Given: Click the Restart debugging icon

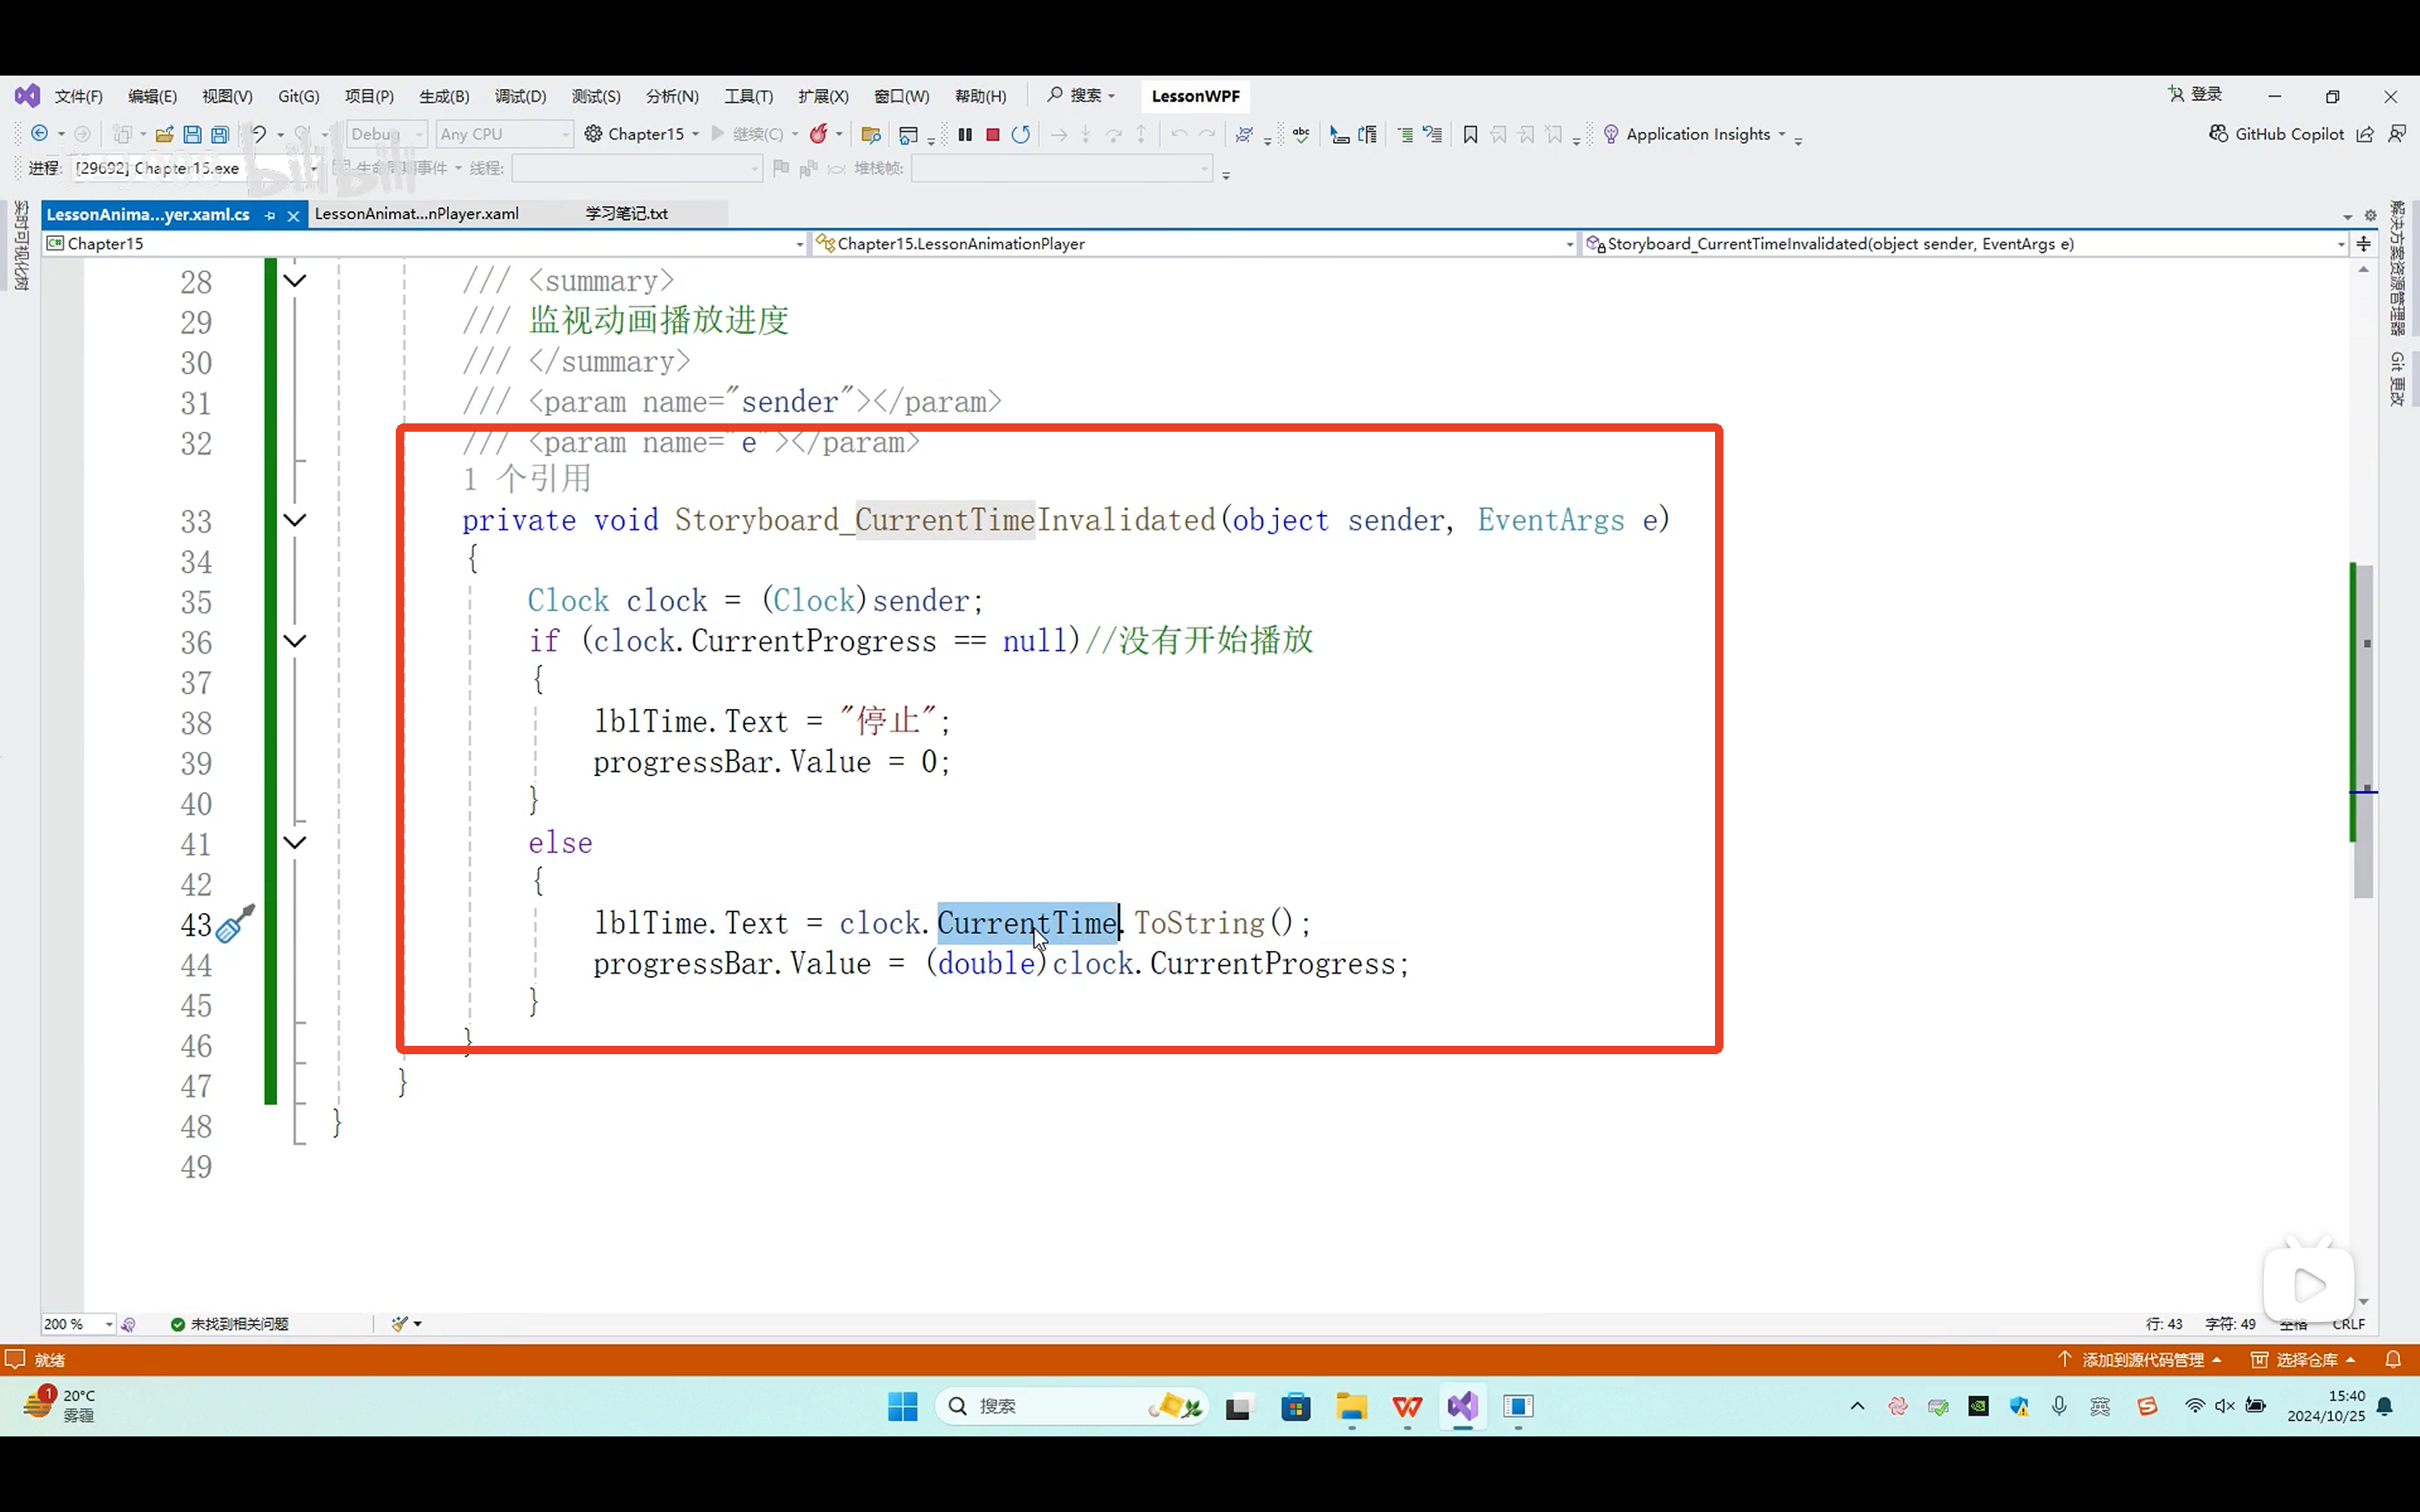Looking at the screenshot, I should 1020,134.
